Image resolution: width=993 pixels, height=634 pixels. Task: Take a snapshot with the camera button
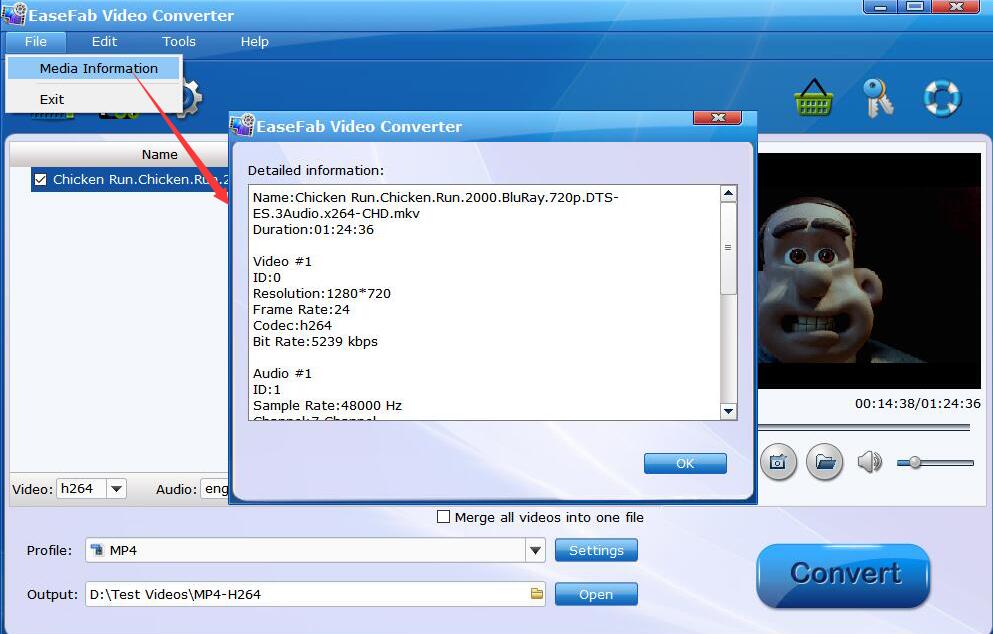pyautogui.click(x=778, y=462)
